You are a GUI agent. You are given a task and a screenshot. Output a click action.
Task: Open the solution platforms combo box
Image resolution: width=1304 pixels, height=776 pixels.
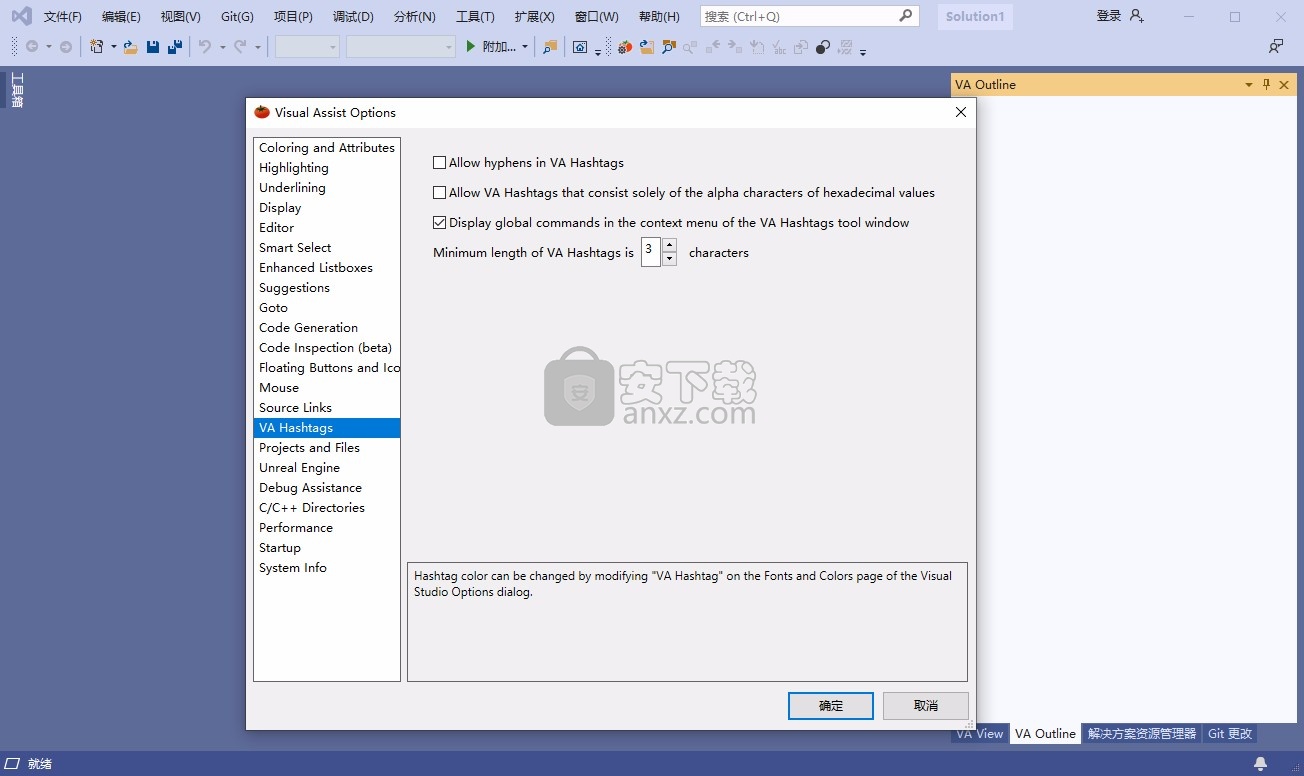click(401, 47)
